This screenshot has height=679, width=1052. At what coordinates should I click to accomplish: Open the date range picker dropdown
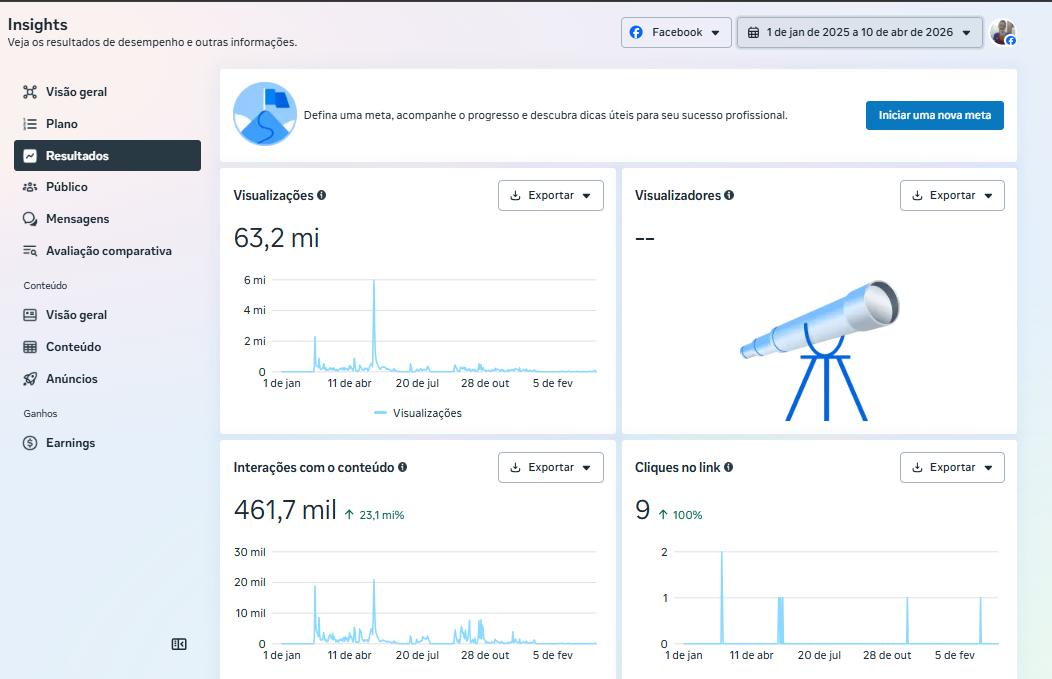[x=858, y=33]
